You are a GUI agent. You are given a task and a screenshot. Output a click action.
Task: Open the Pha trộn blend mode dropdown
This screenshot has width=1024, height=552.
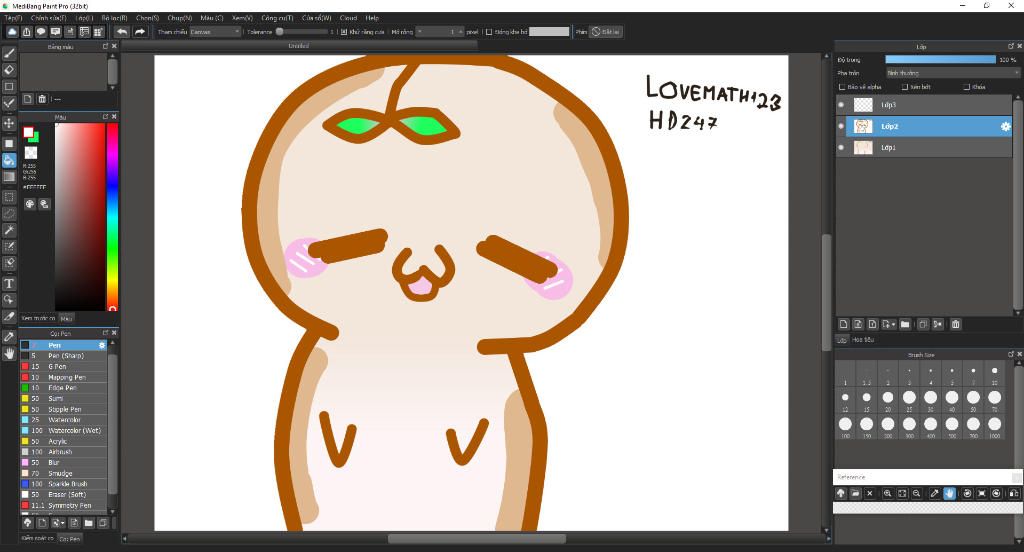pos(952,73)
